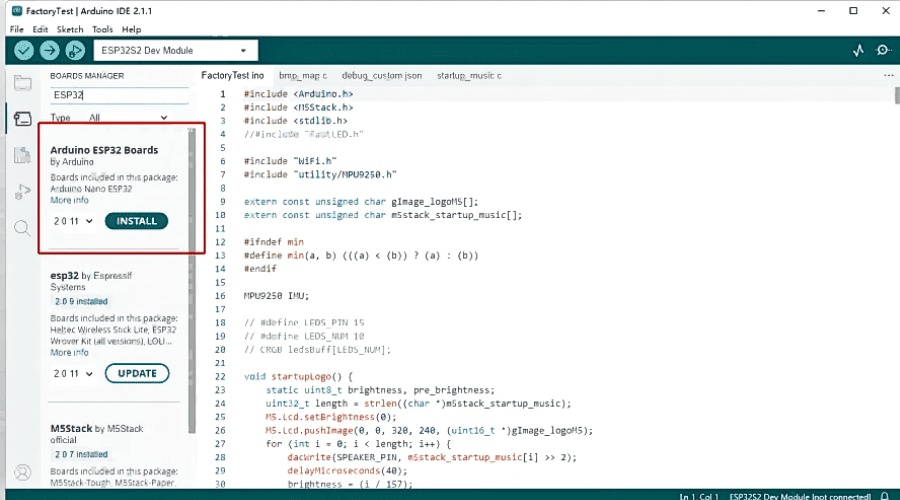Expand the ESP32S2 Dev Module board selector
Viewport: 900px width, 500px height.
pos(175,50)
